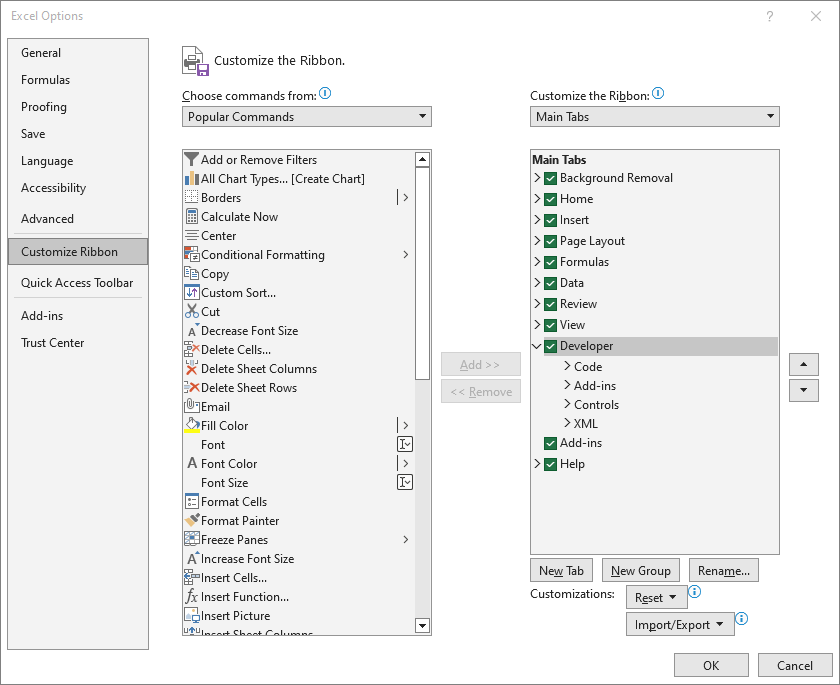The image size is (840, 685).
Task: Click the Rename button
Action: (x=724, y=570)
